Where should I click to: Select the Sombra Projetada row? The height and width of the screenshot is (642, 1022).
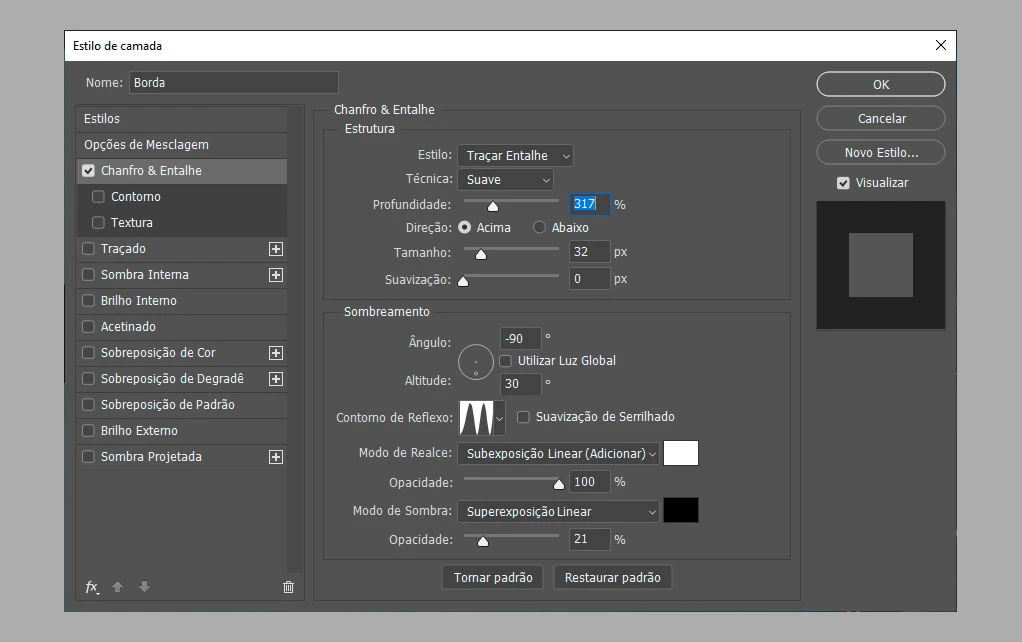tap(182, 457)
